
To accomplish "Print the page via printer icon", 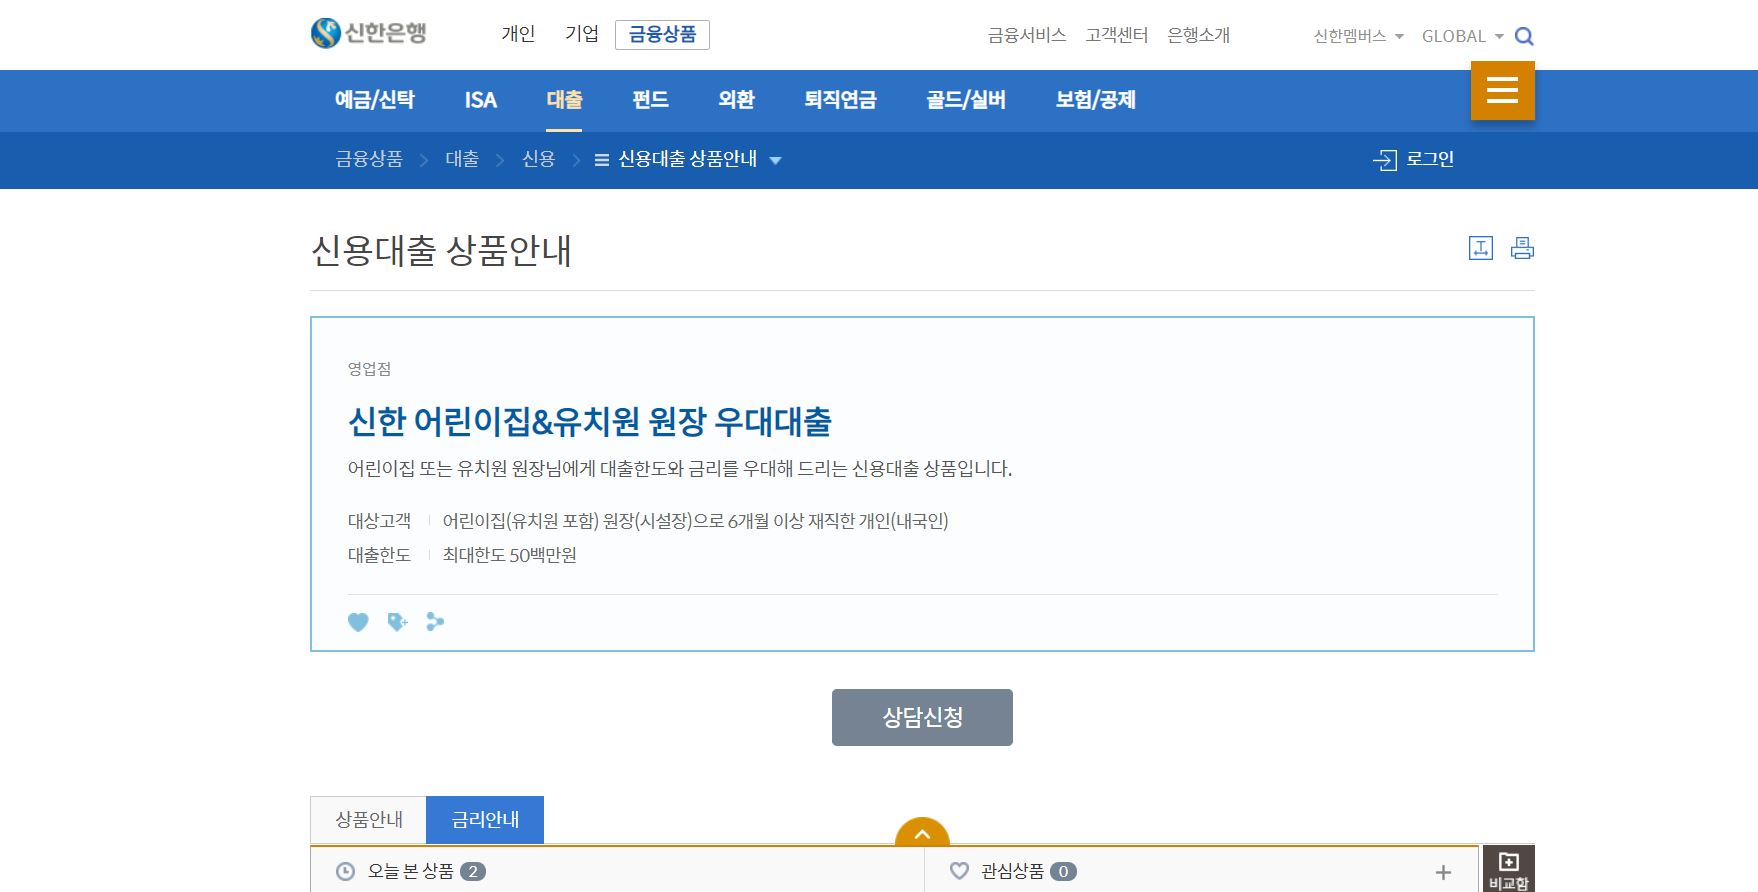I will (1522, 248).
